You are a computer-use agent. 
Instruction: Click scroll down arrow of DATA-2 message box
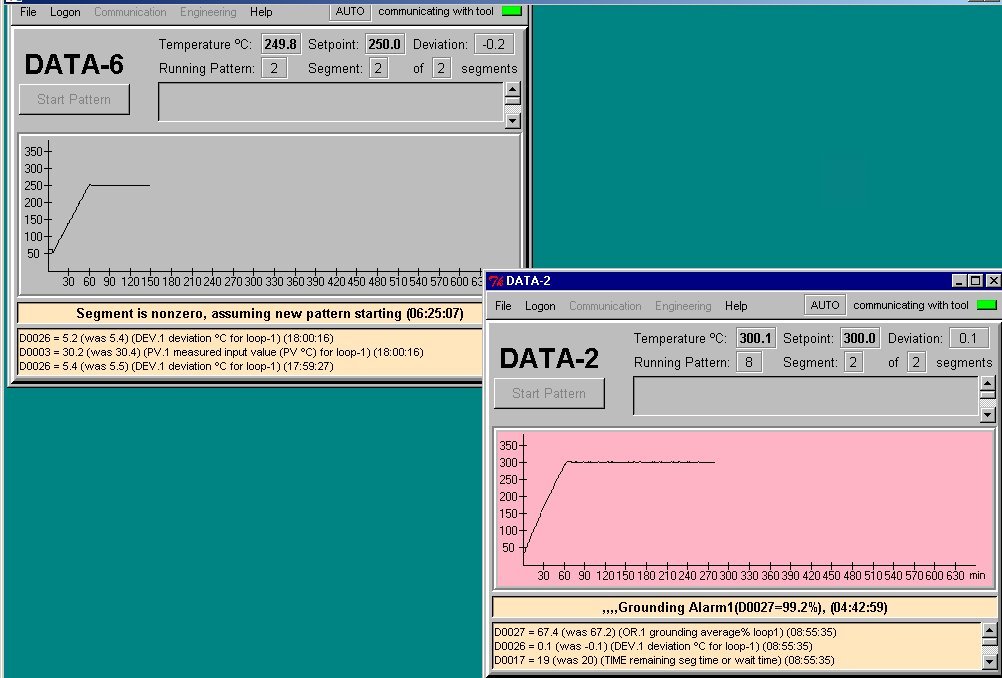987,414
